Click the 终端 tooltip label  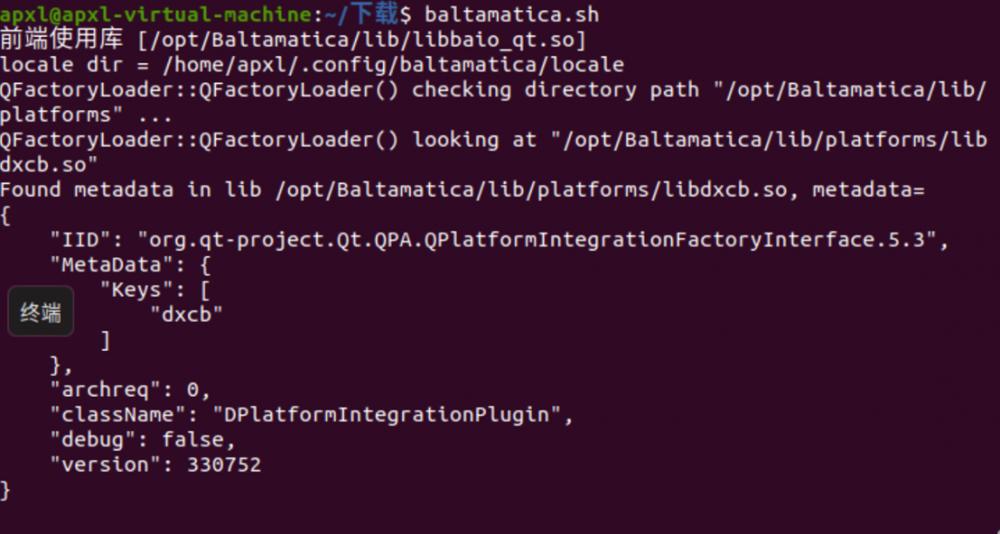point(41,313)
